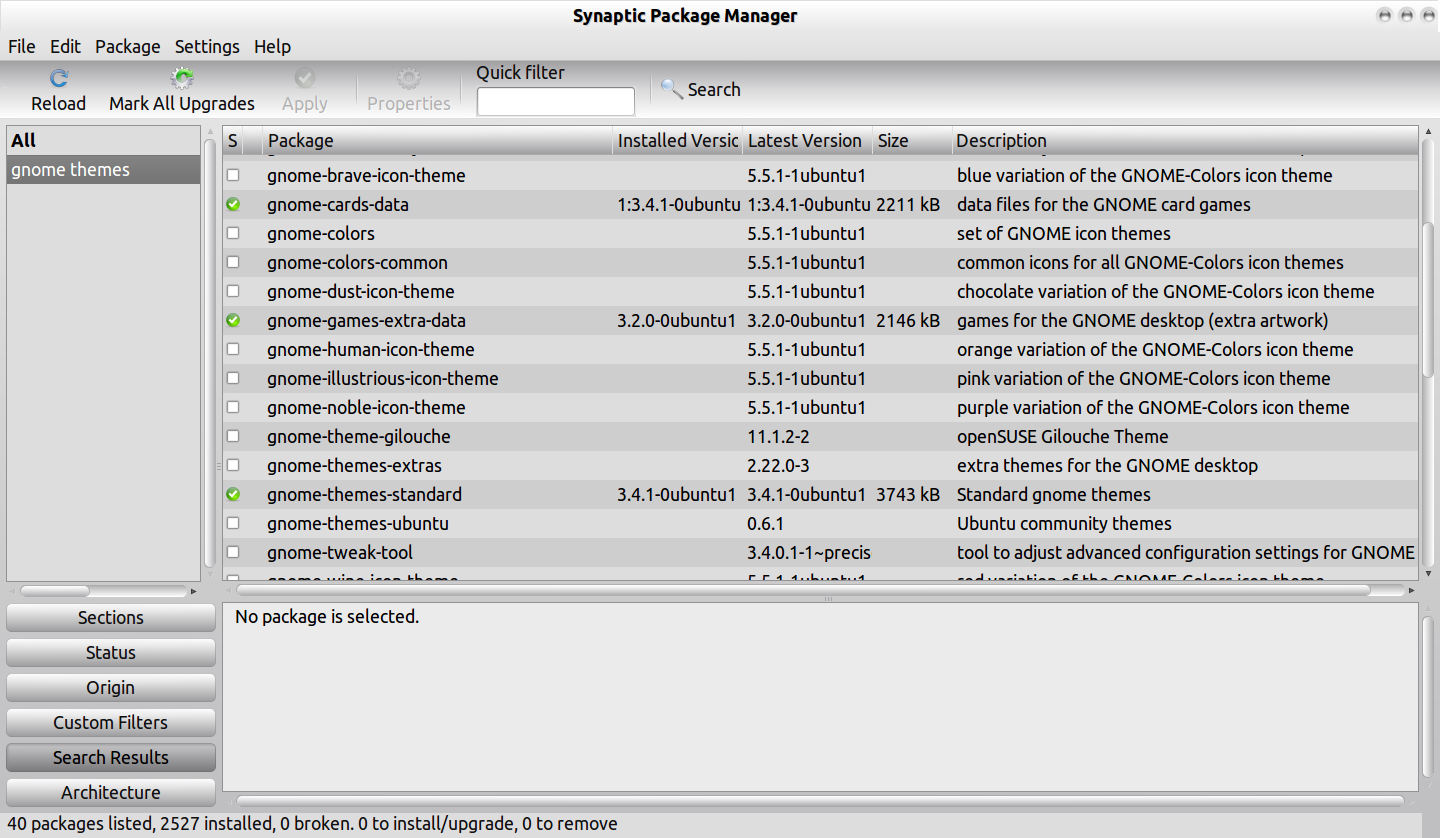Sort by Description column header
Viewport: 1440px width, 838px height.
[x=1185, y=141]
